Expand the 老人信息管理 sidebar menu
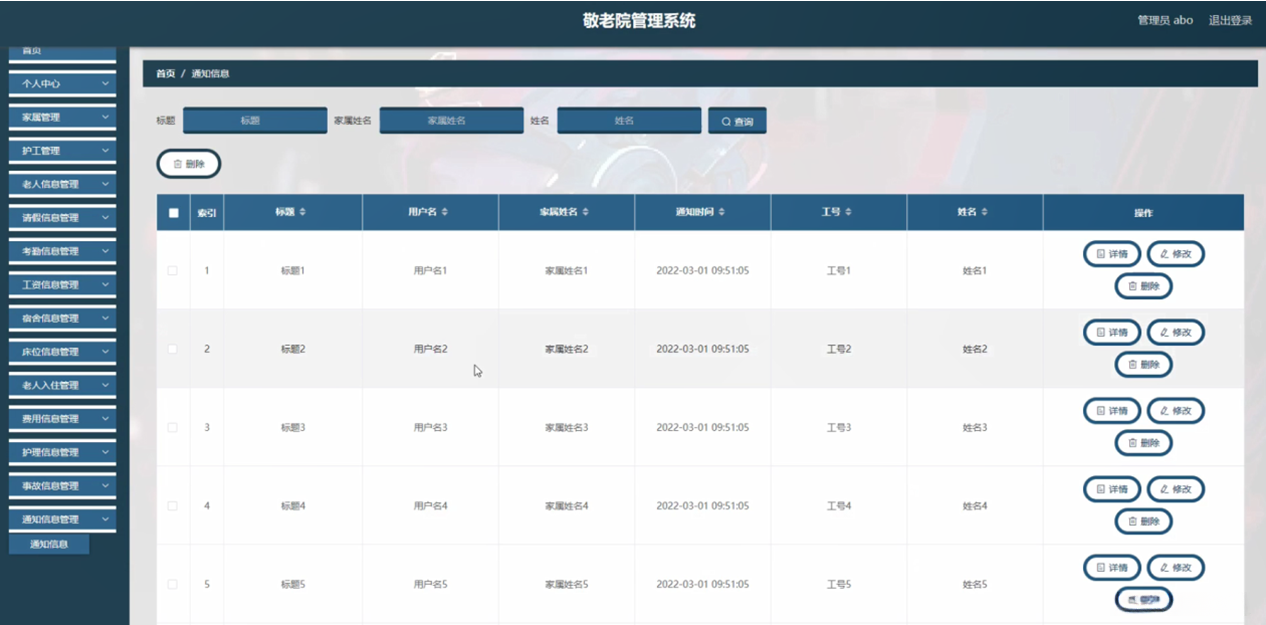The height and width of the screenshot is (625, 1266). pyautogui.click(x=62, y=184)
